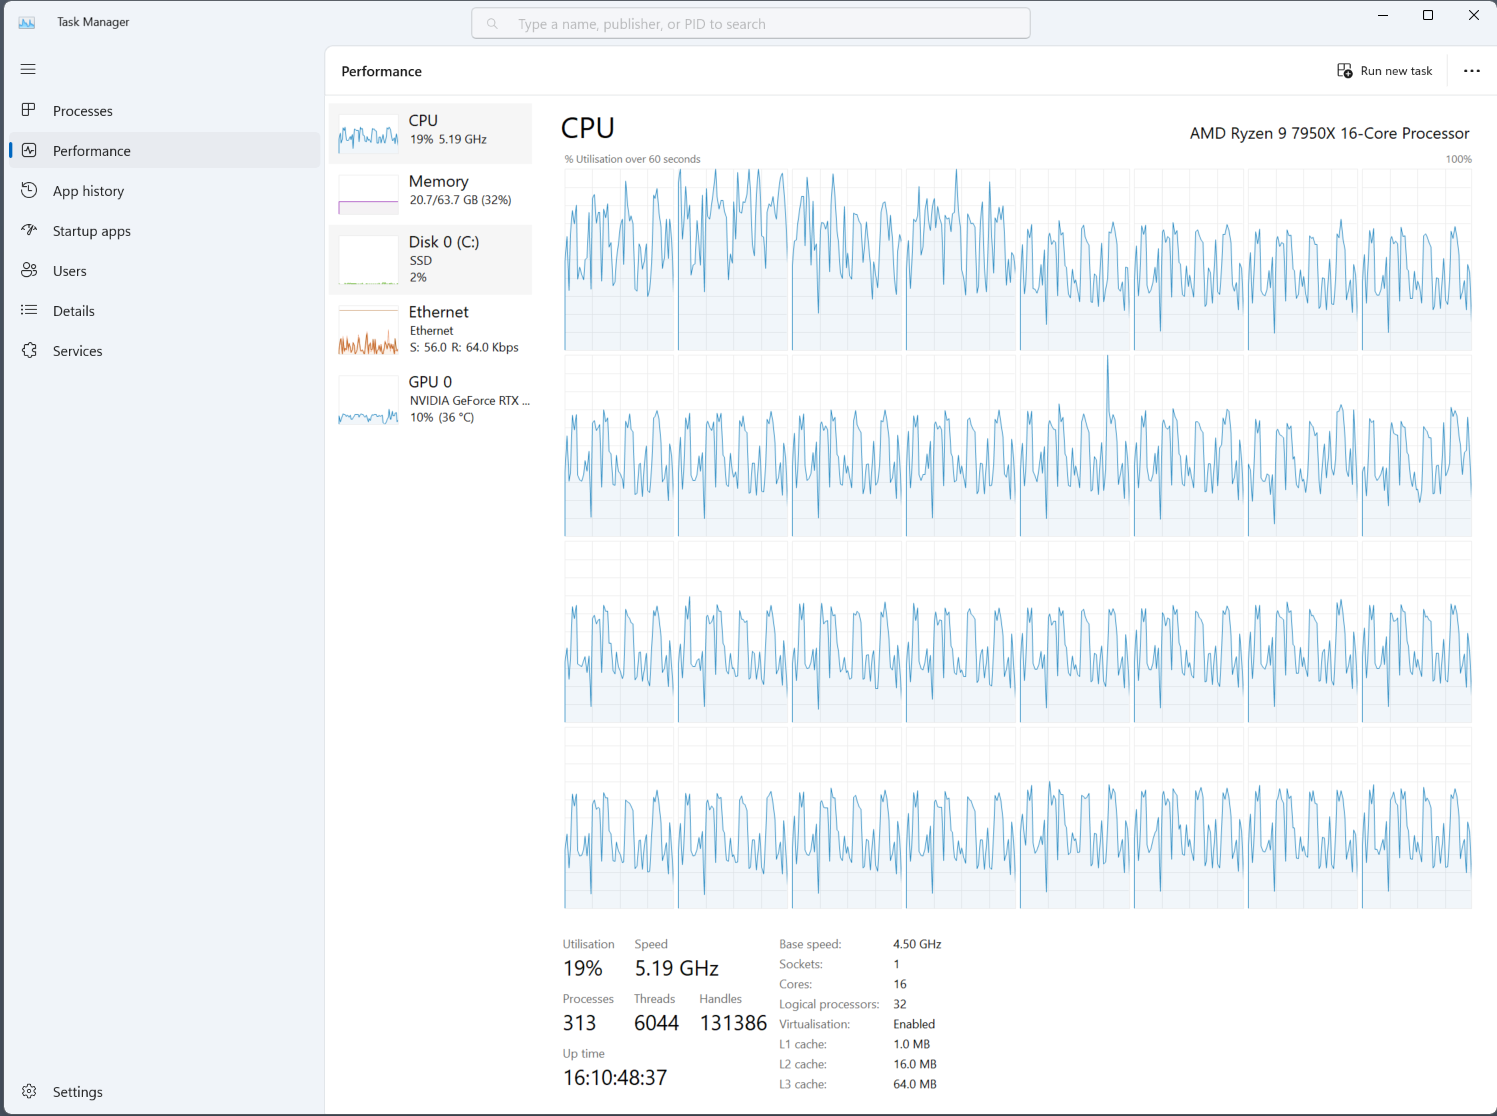View the Users page
This screenshot has height=1116, width=1497.
69,270
